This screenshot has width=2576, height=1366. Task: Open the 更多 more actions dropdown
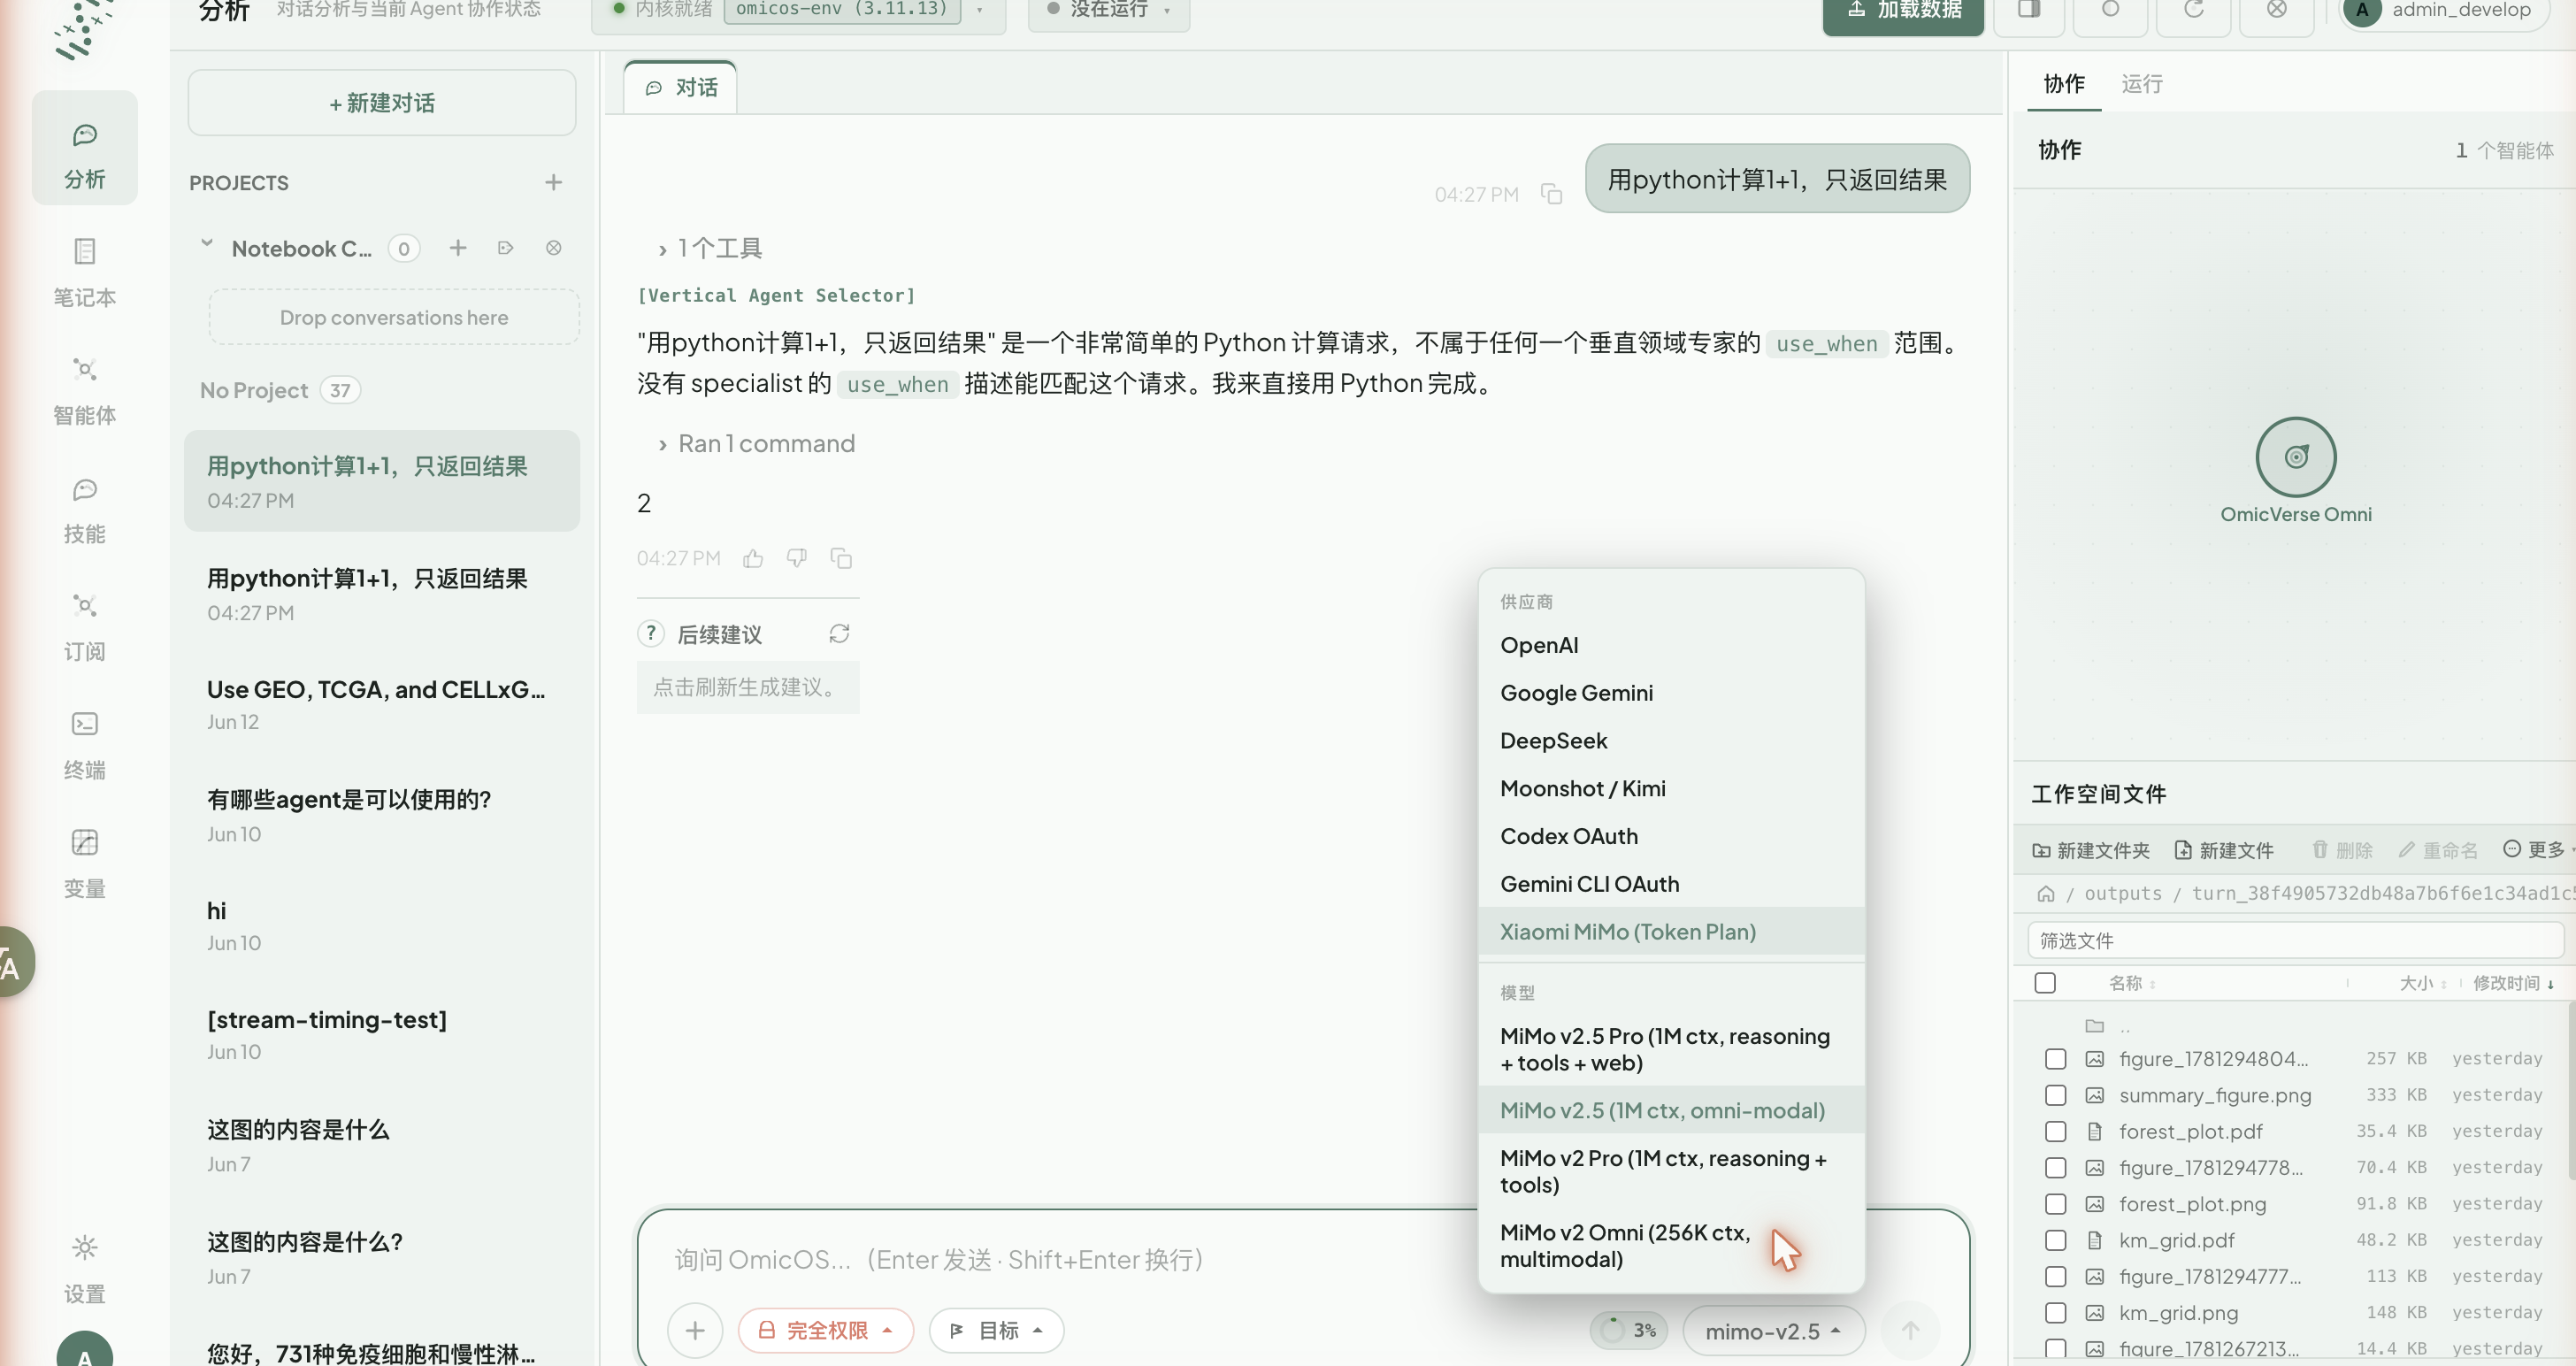(x=2538, y=849)
